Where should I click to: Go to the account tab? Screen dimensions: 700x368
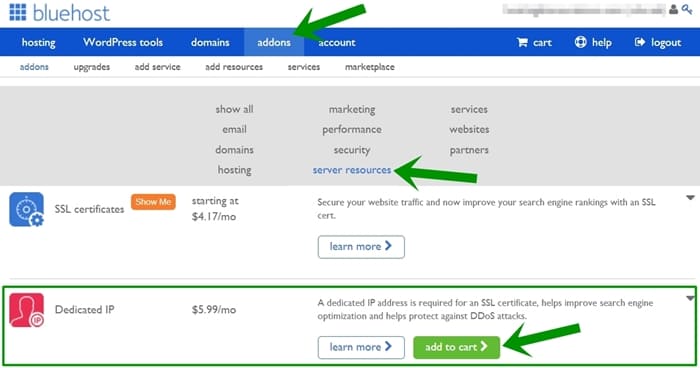pyautogui.click(x=337, y=42)
